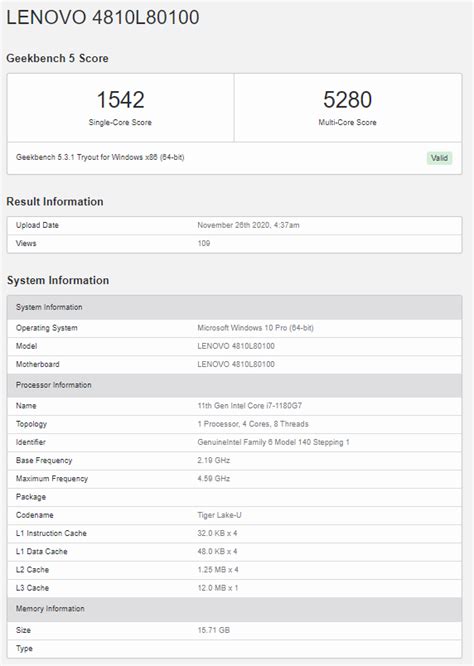Viewport: 474px width, 666px height.
Task: Select the 1542 single-core score
Action: (121, 100)
